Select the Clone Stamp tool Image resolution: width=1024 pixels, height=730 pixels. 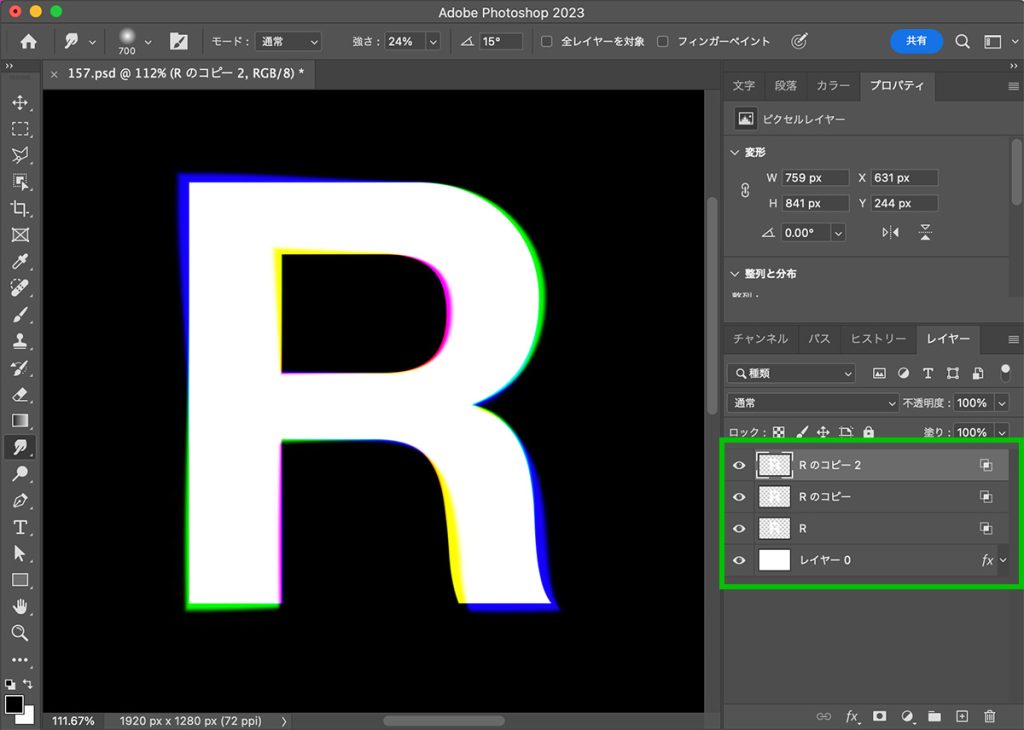pos(21,342)
